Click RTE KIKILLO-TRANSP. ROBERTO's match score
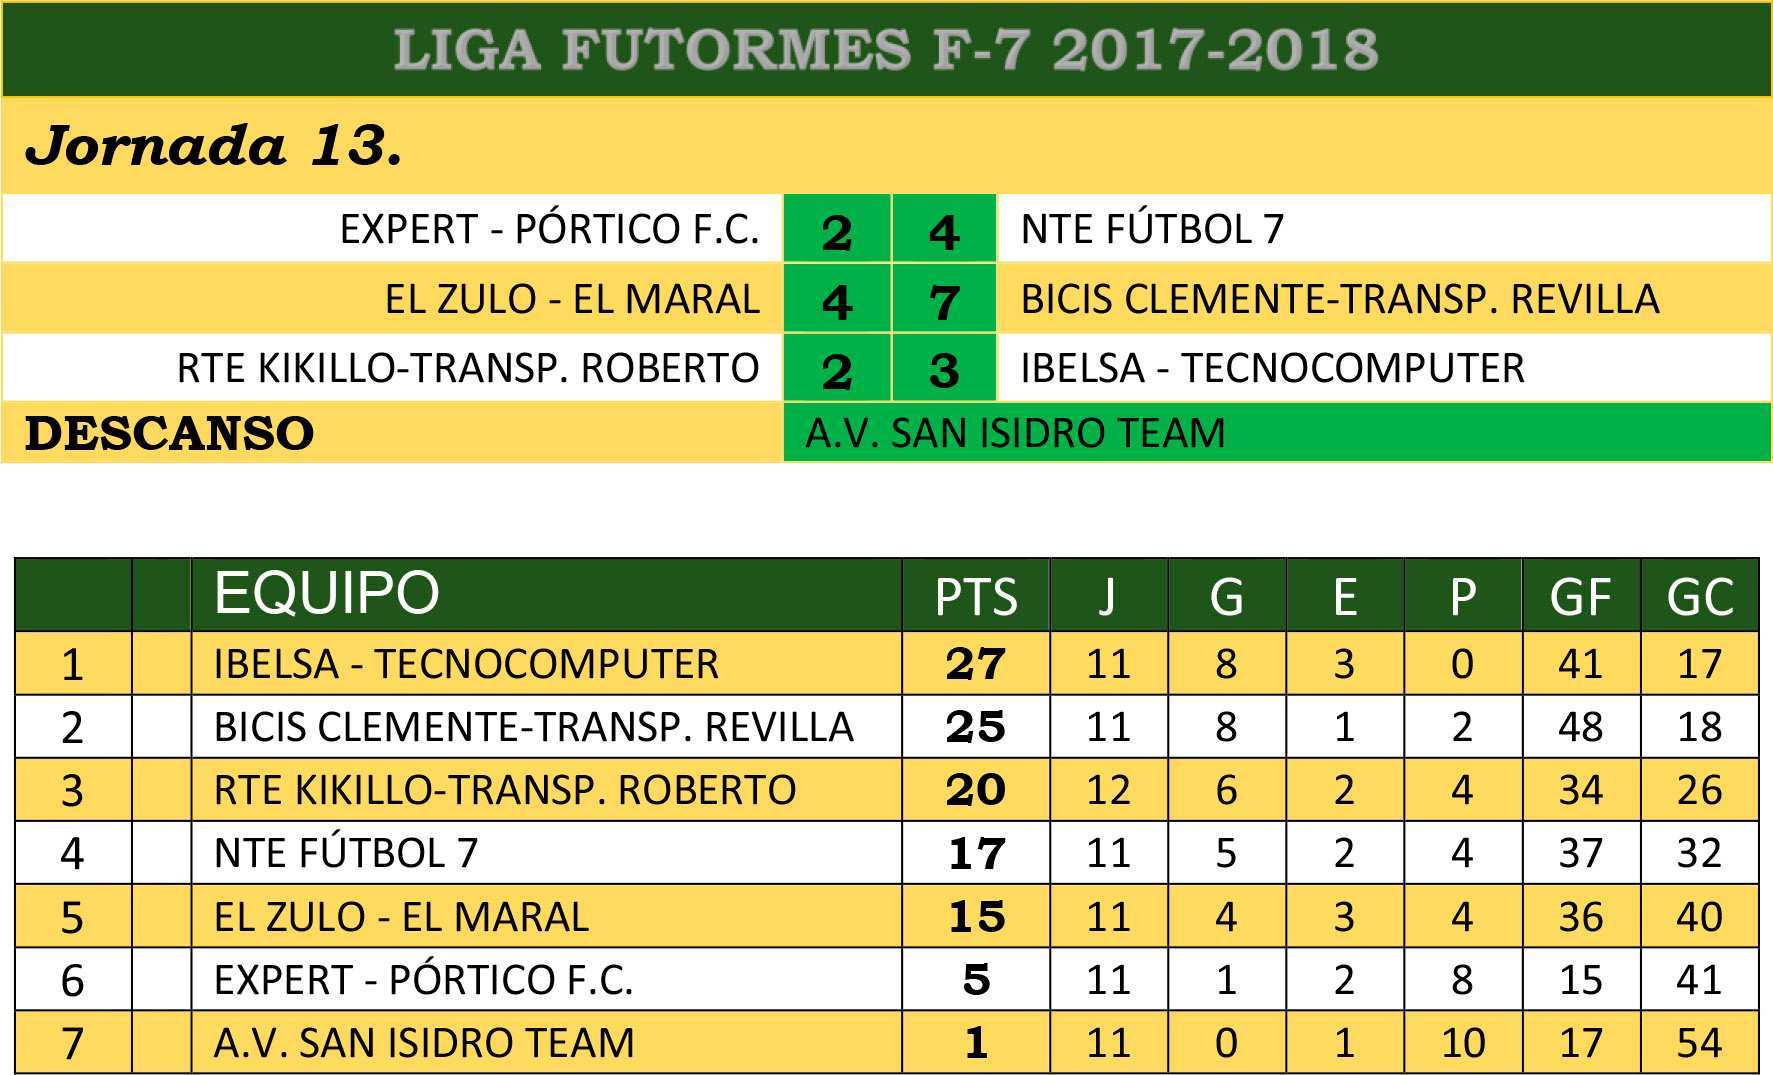The width and height of the screenshot is (1773, 1075). (836, 369)
